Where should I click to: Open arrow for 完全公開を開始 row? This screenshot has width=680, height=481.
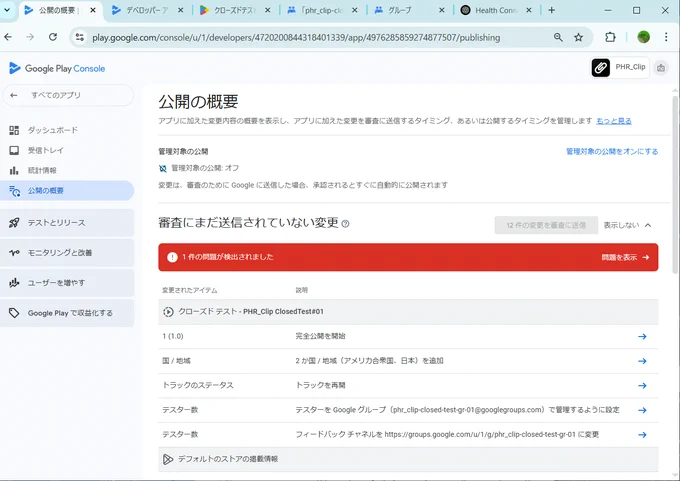[642, 337]
